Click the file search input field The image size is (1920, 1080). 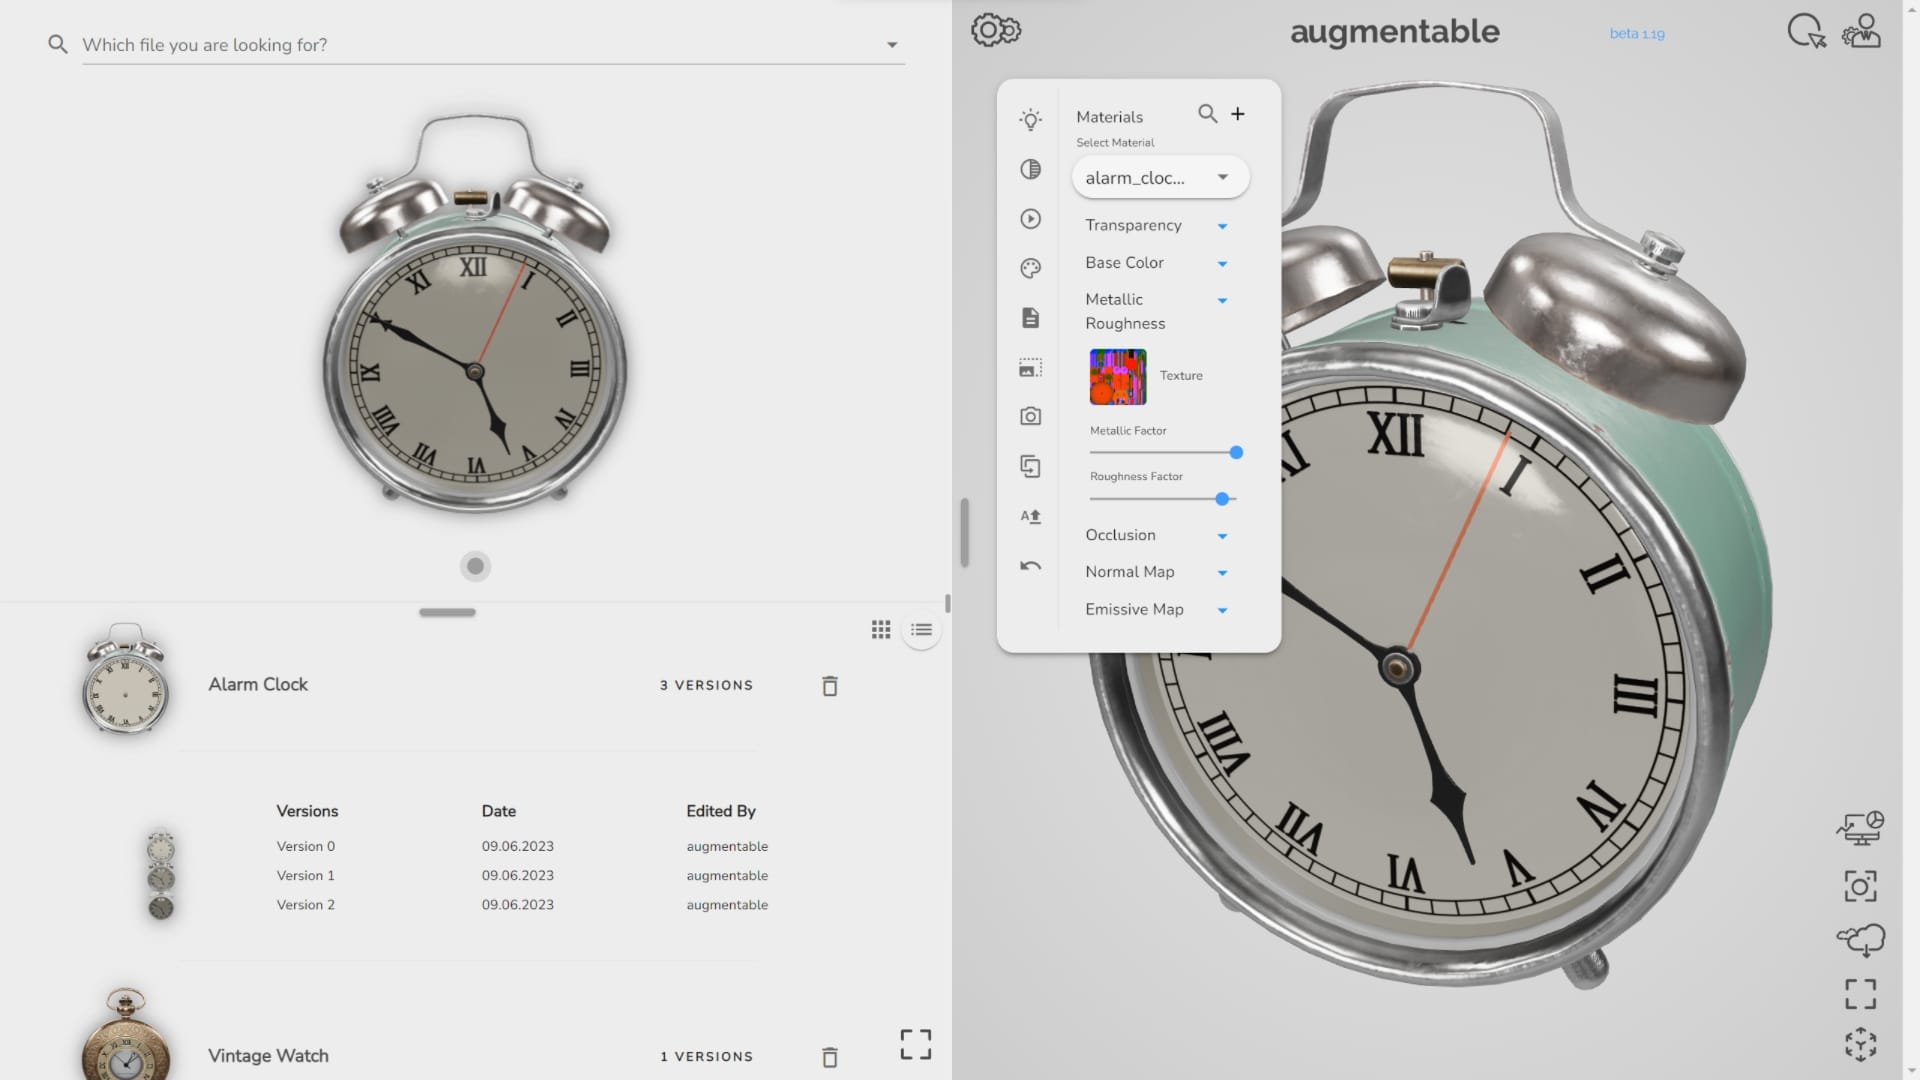click(480, 45)
